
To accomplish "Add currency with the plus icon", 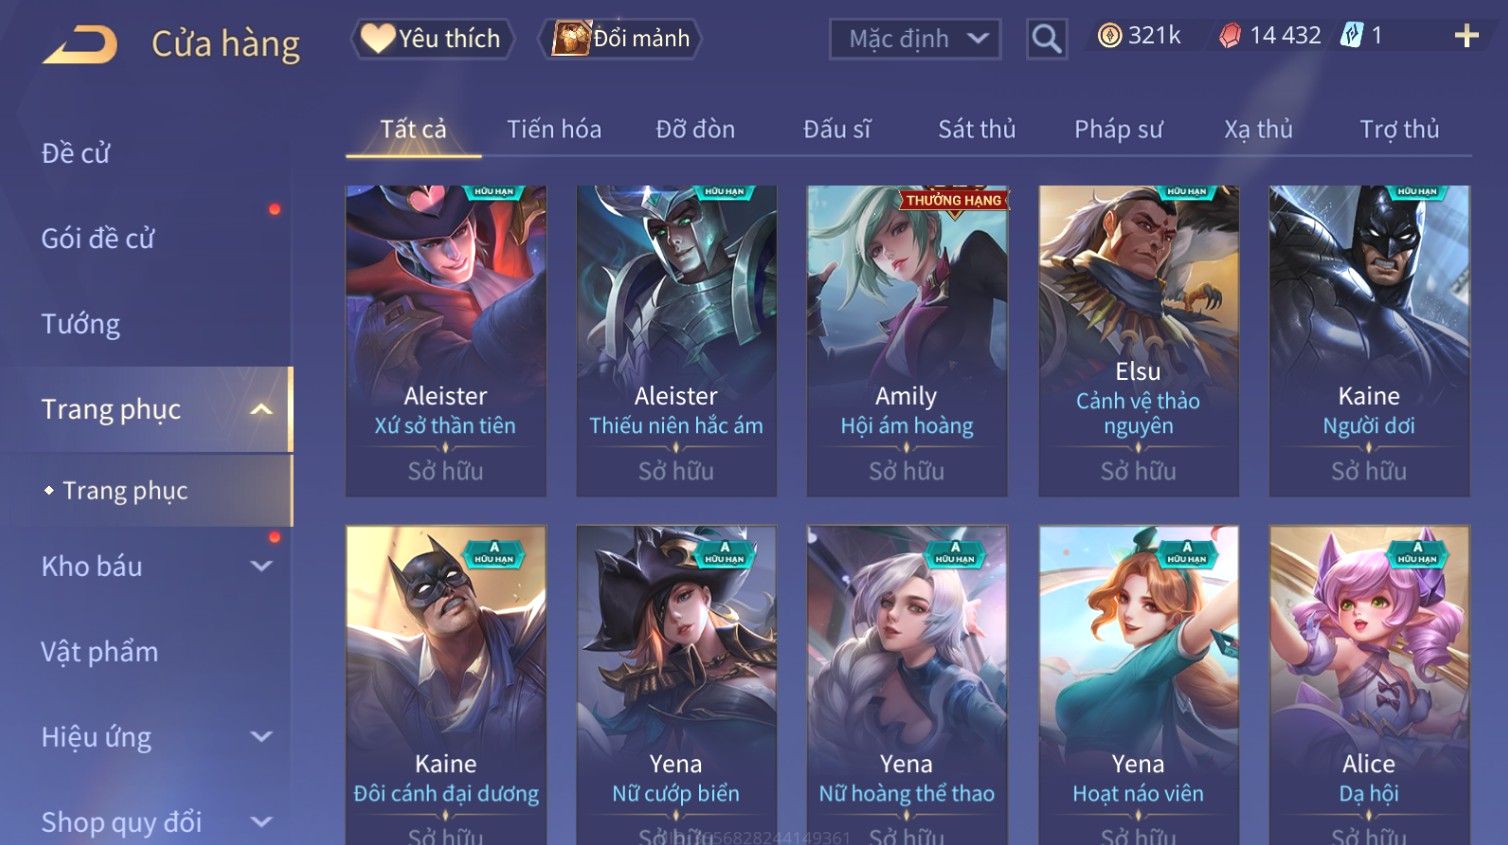I will (x=1466, y=36).
